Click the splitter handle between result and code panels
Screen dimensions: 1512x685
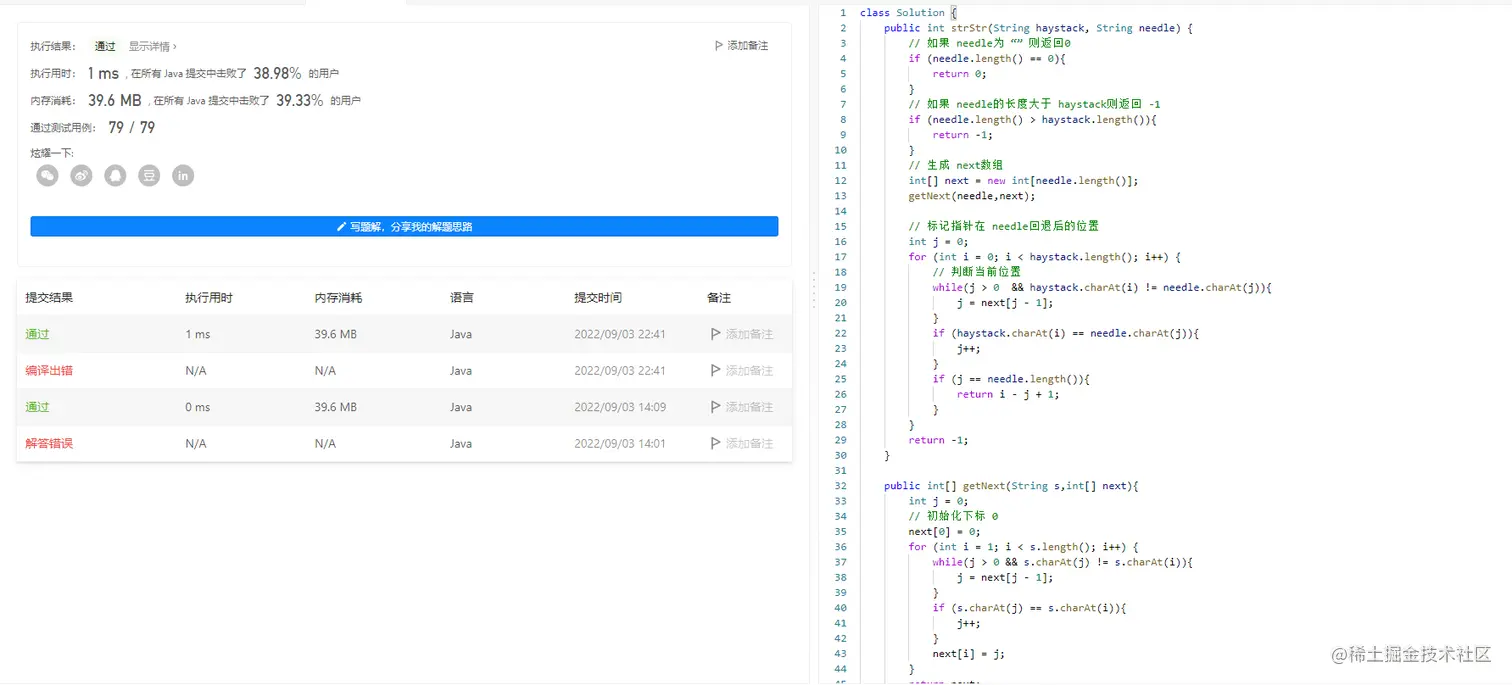point(813,288)
